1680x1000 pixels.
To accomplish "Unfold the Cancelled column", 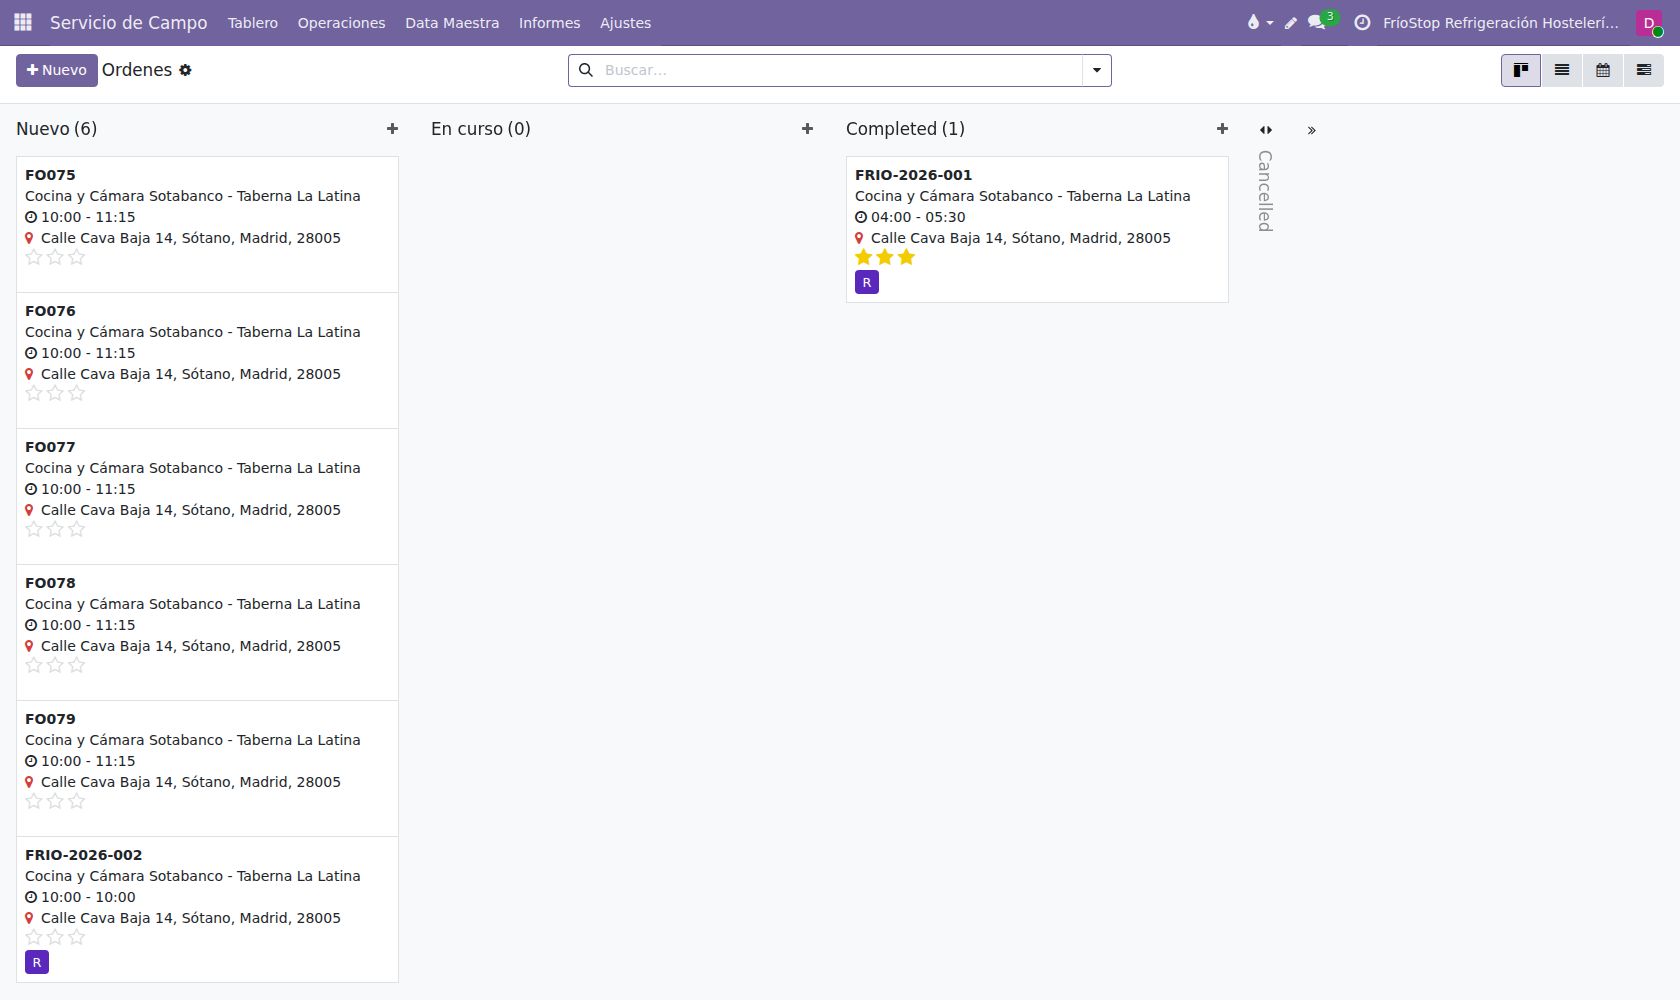I will (1266, 130).
